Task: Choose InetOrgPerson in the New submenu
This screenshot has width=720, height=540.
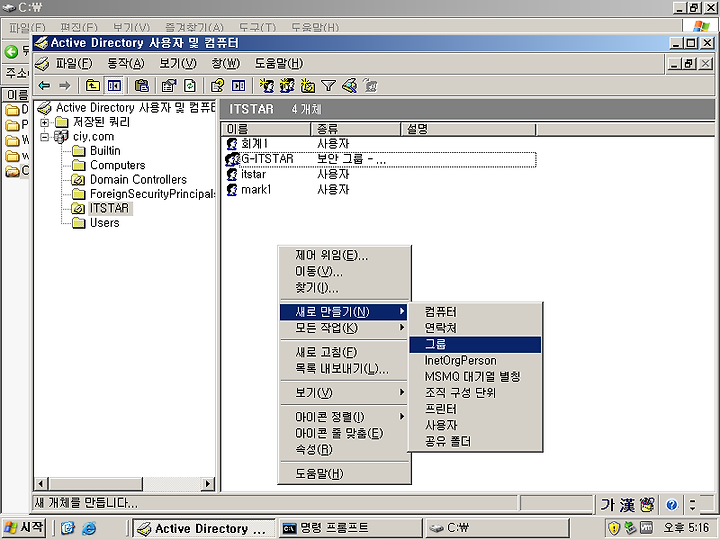Action: [x=475, y=361]
